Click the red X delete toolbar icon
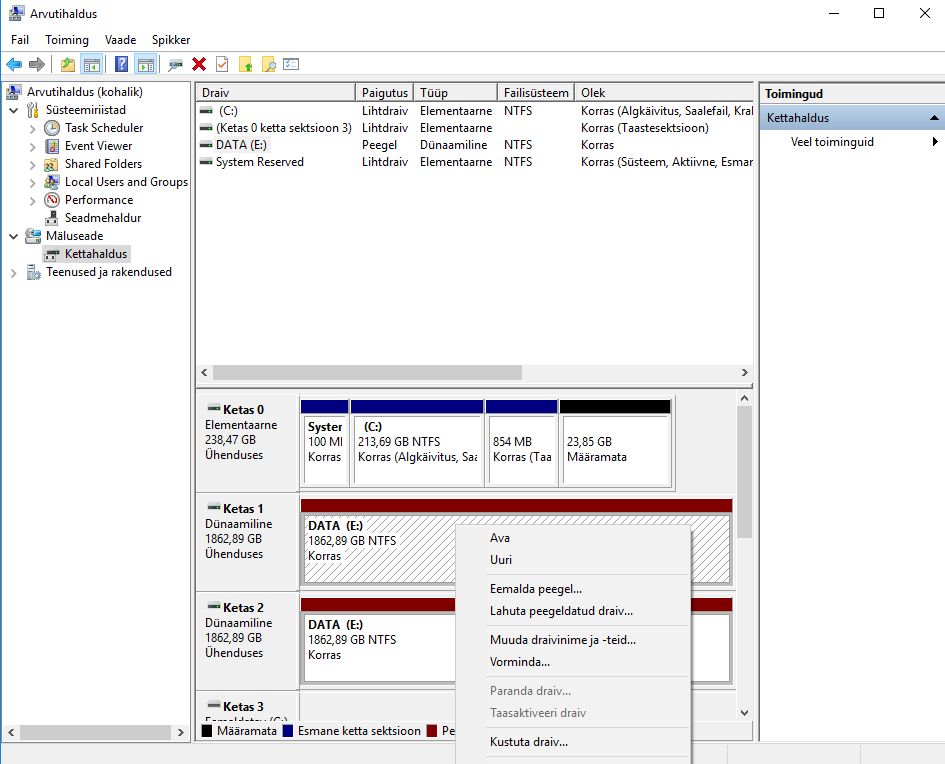The width and height of the screenshot is (945, 764). tap(199, 64)
